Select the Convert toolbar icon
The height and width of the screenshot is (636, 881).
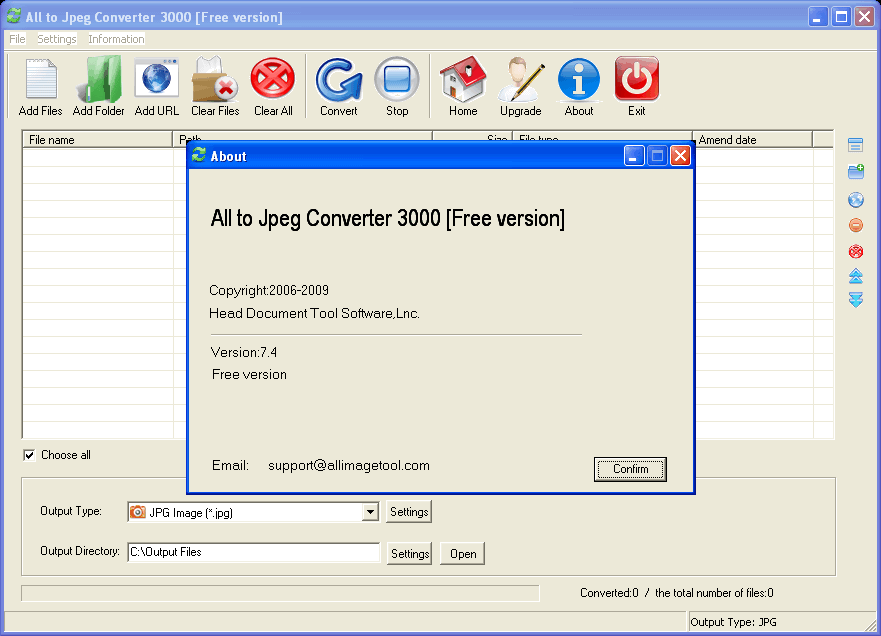click(338, 80)
